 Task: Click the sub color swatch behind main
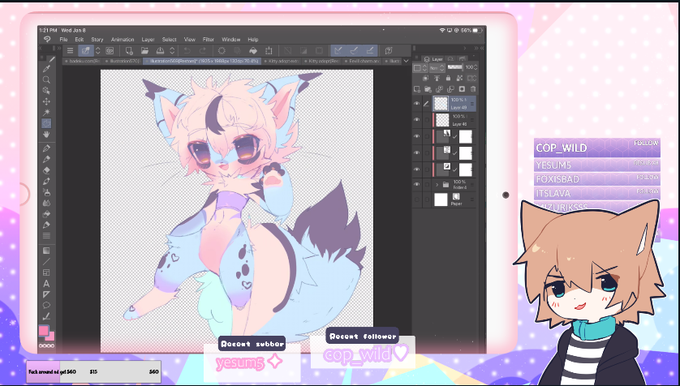(51, 337)
